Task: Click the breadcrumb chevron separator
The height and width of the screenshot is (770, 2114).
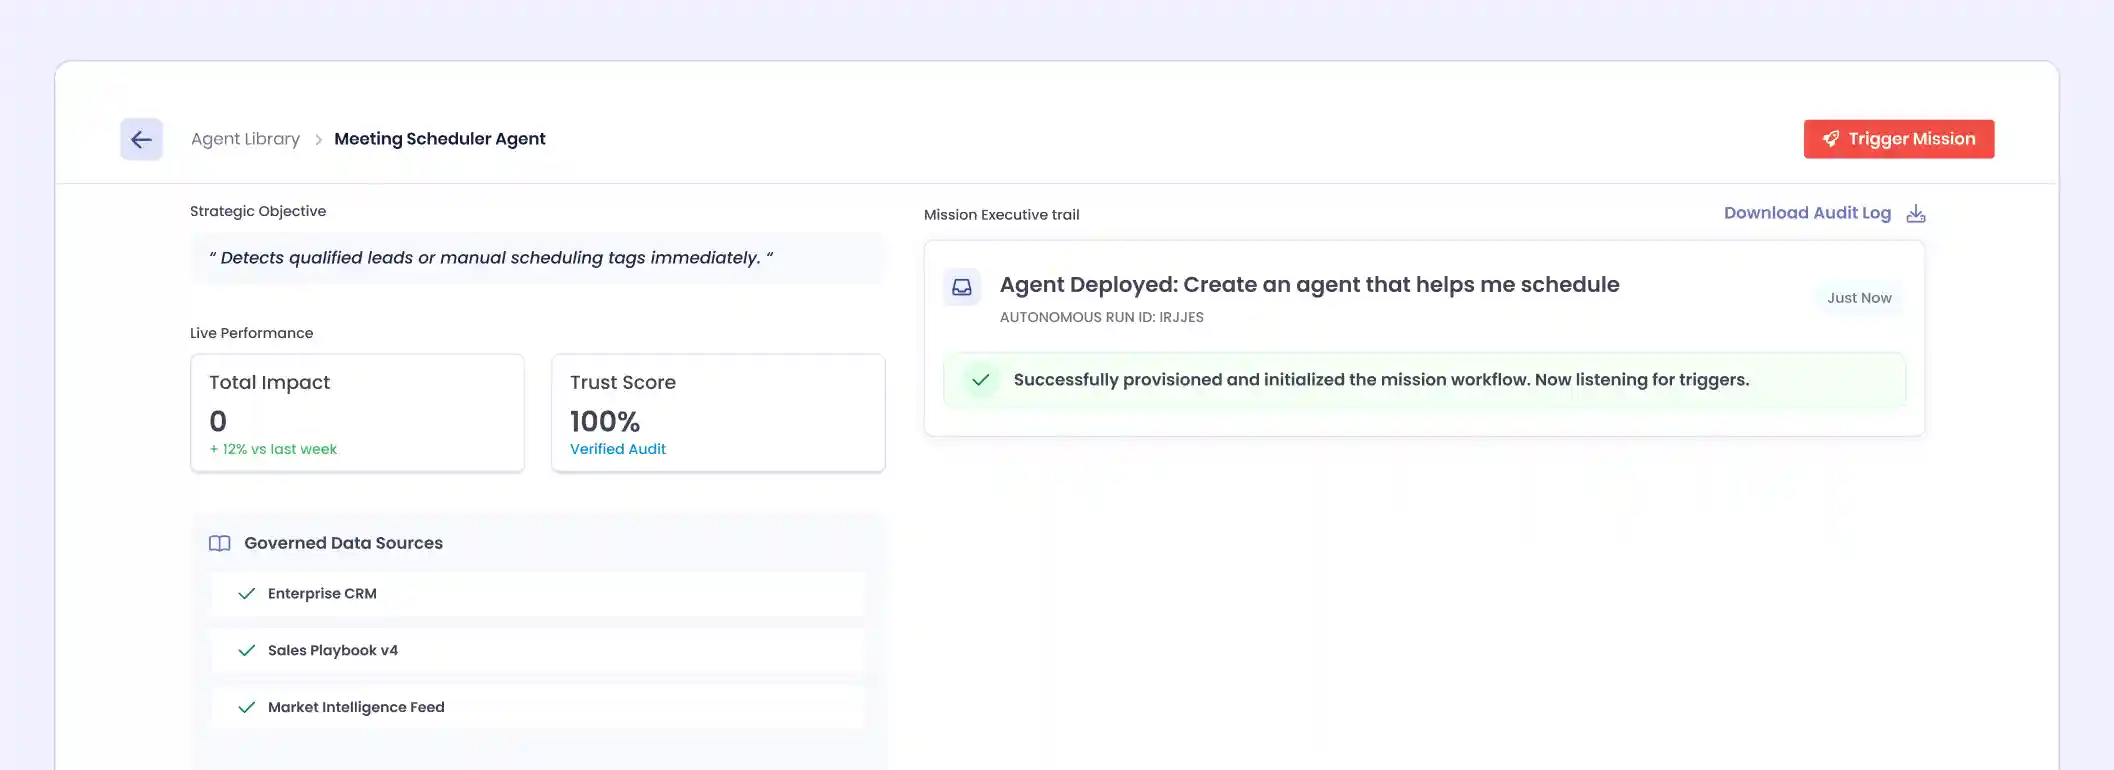Action: 318,140
